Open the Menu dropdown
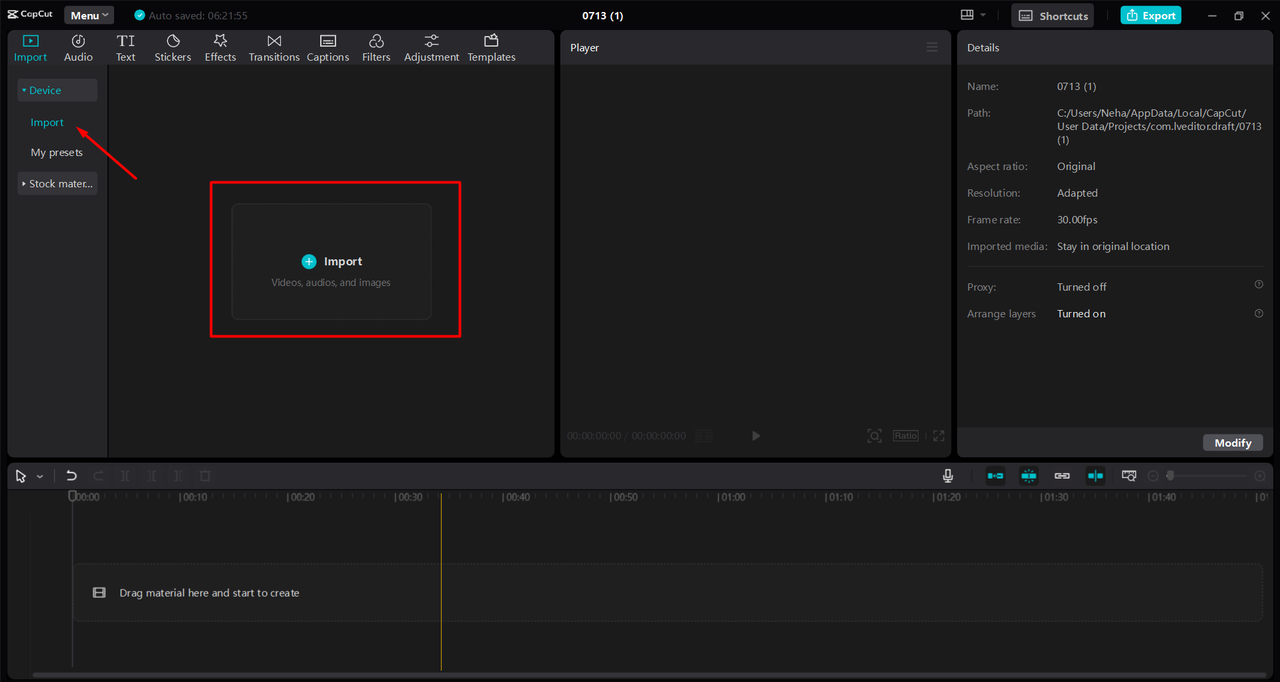This screenshot has height=682, width=1280. click(89, 15)
